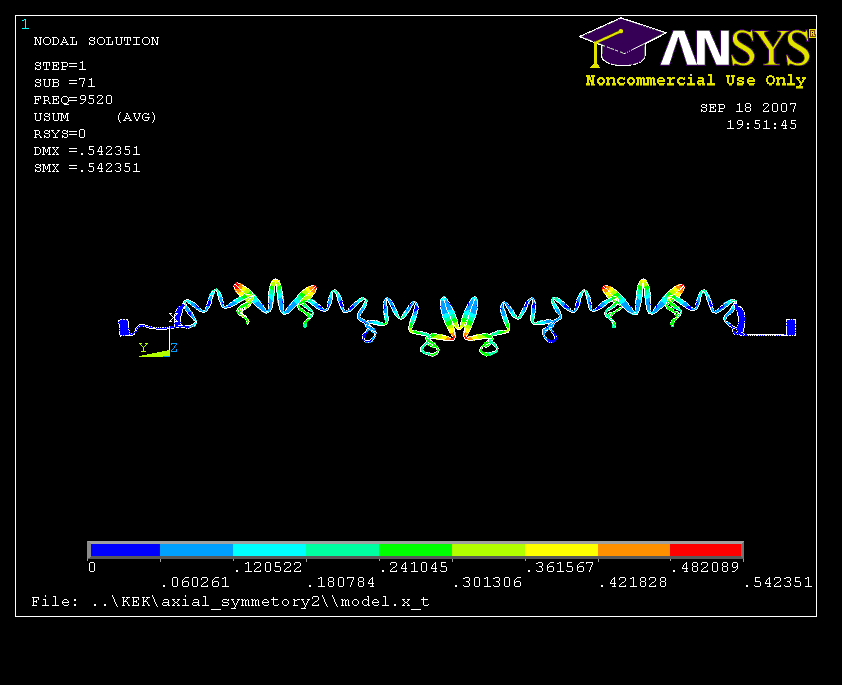Click the Noncommercial Use Only text
842x685 pixels.
(696, 81)
